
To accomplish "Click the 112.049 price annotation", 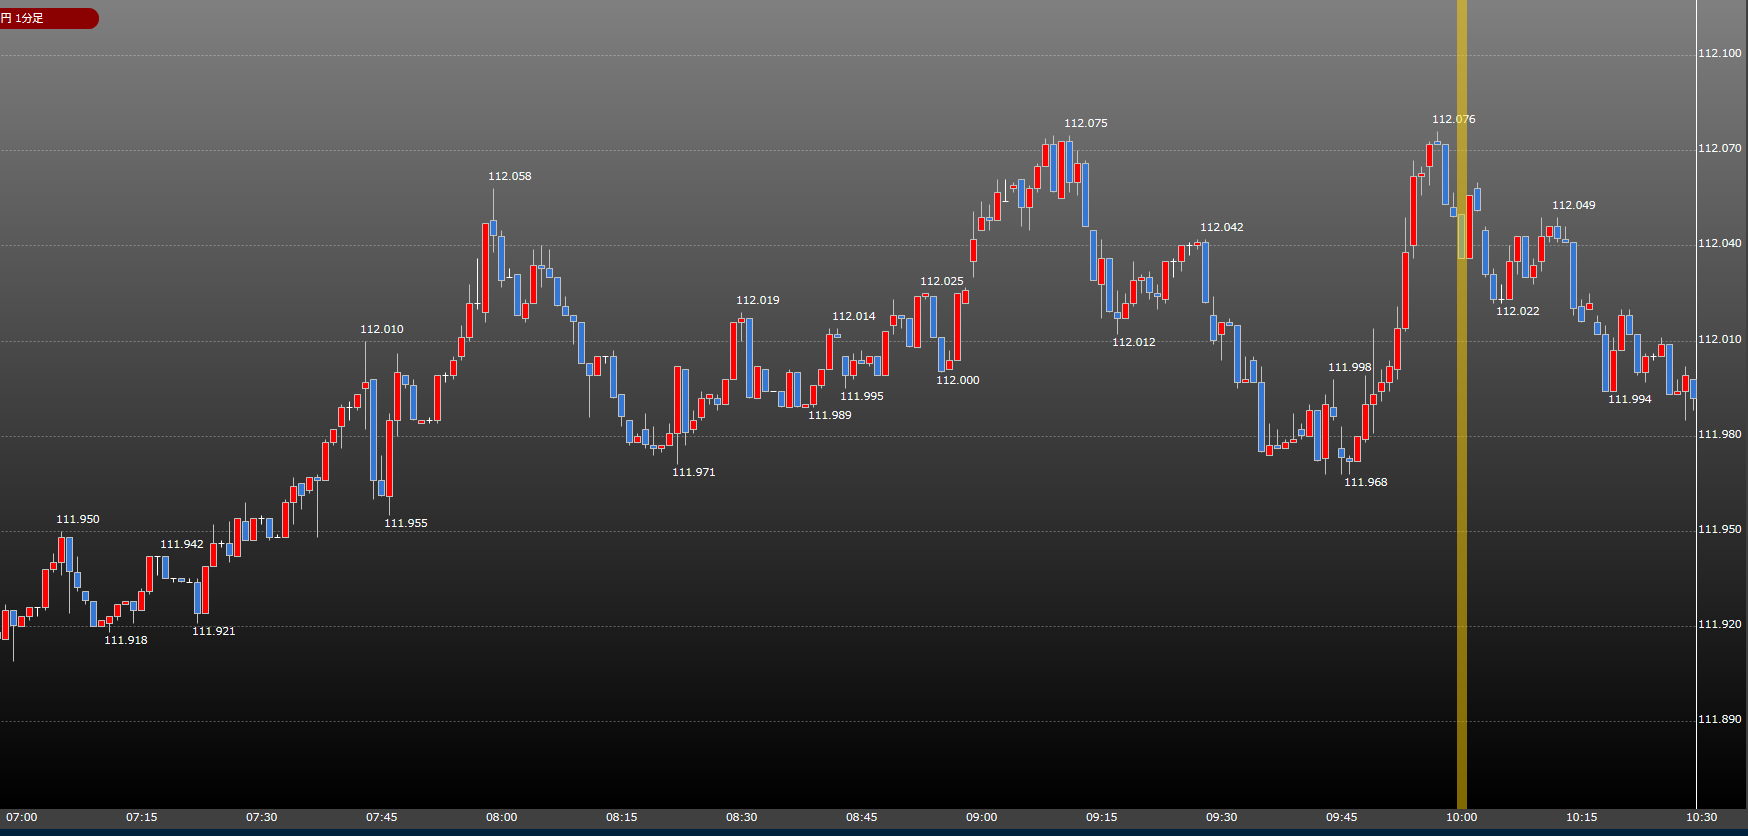I will [x=1574, y=205].
